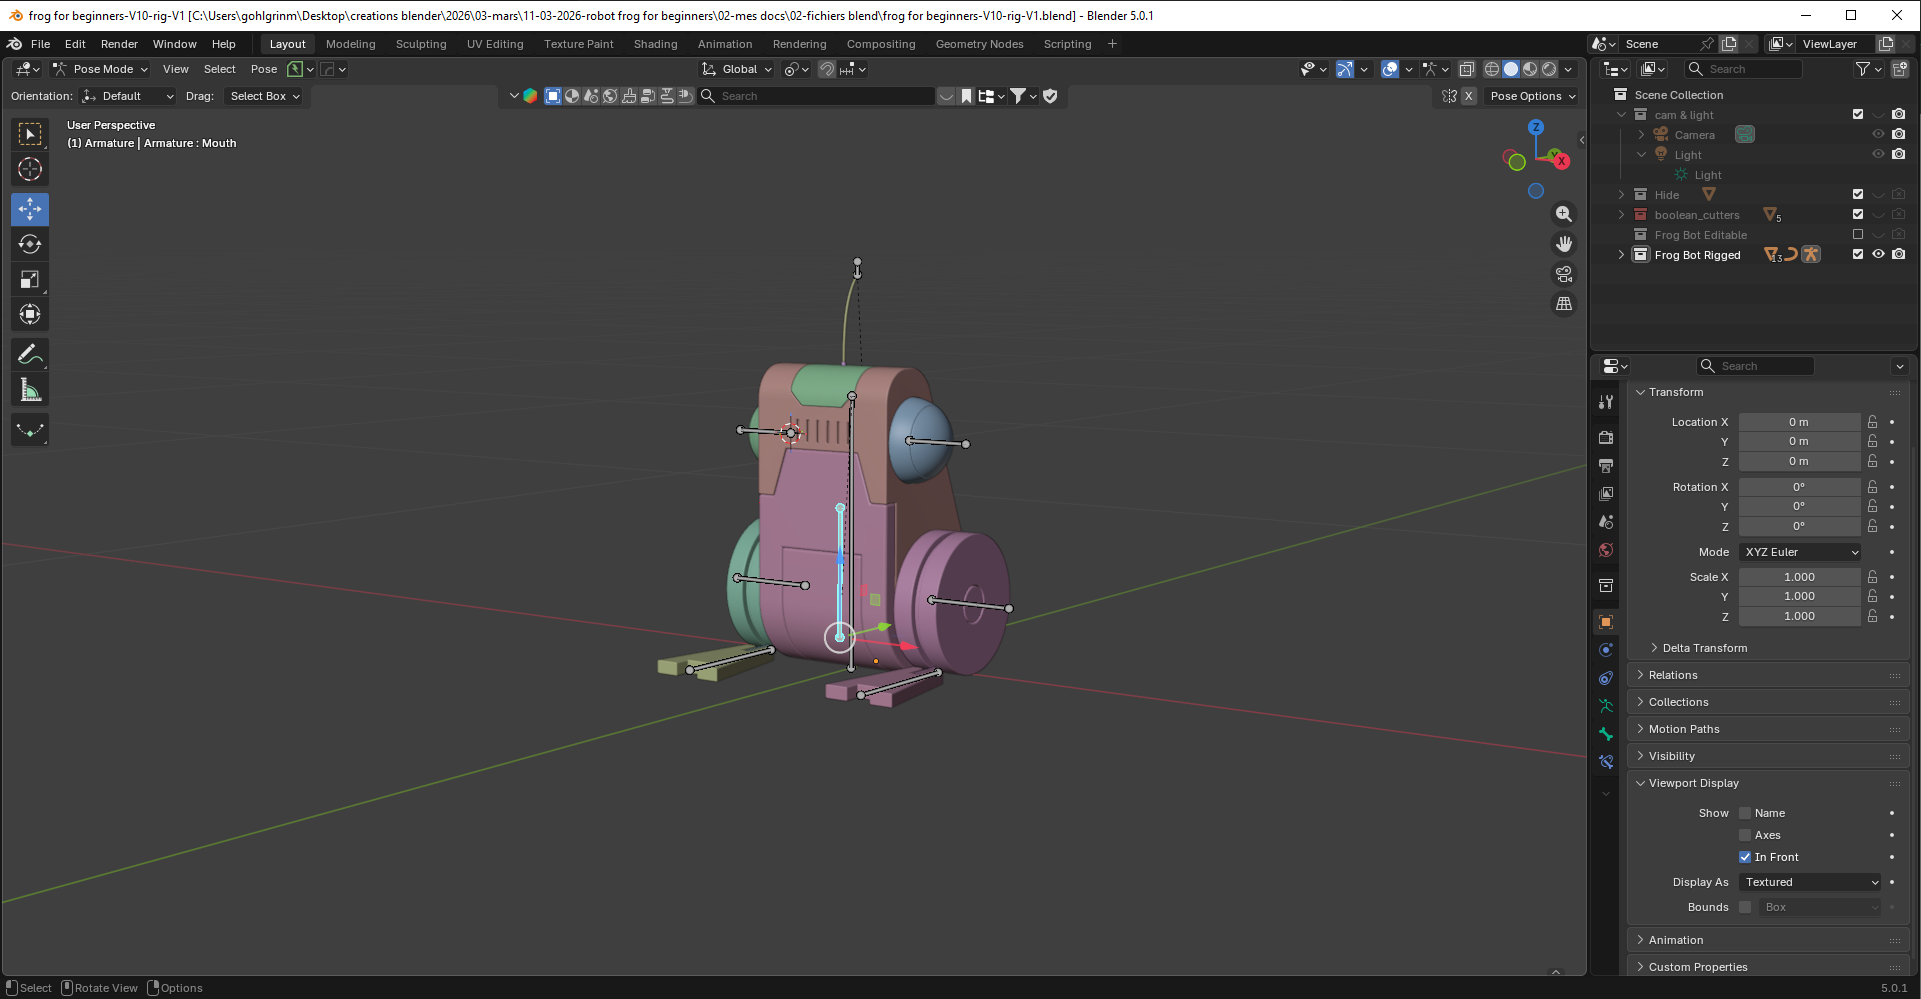This screenshot has width=1921, height=999.
Task: Open the Pose Mode dropdown
Action: (101, 69)
